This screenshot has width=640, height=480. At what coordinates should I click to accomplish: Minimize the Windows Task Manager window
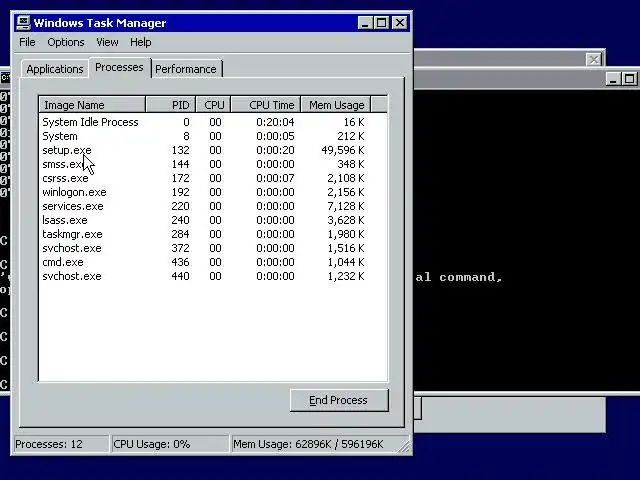(x=365, y=23)
